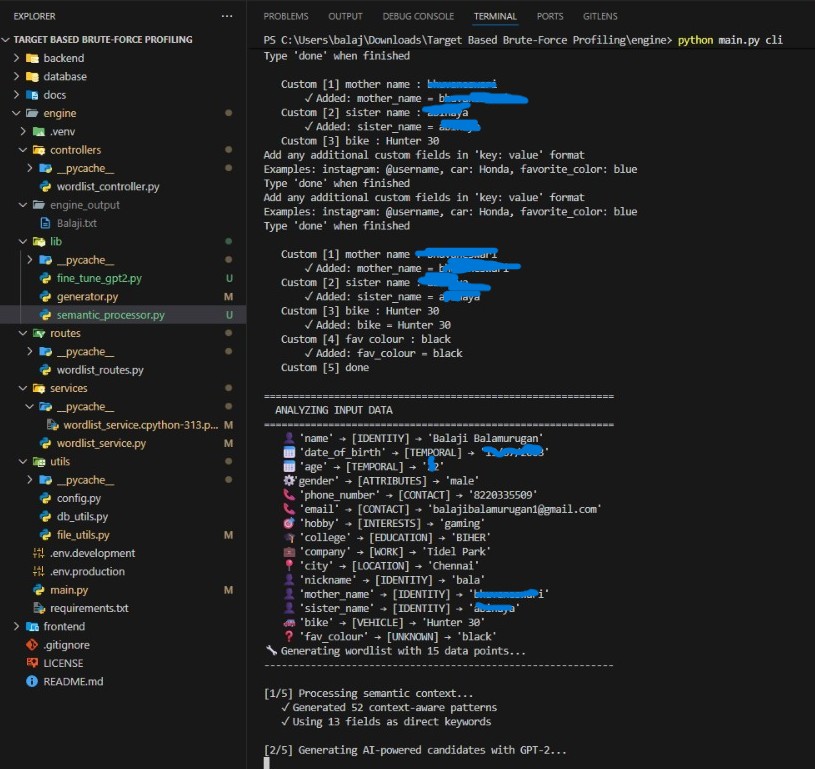815x769 pixels.
Task: Click the LICENSE certificate icon
Action: click(32, 663)
